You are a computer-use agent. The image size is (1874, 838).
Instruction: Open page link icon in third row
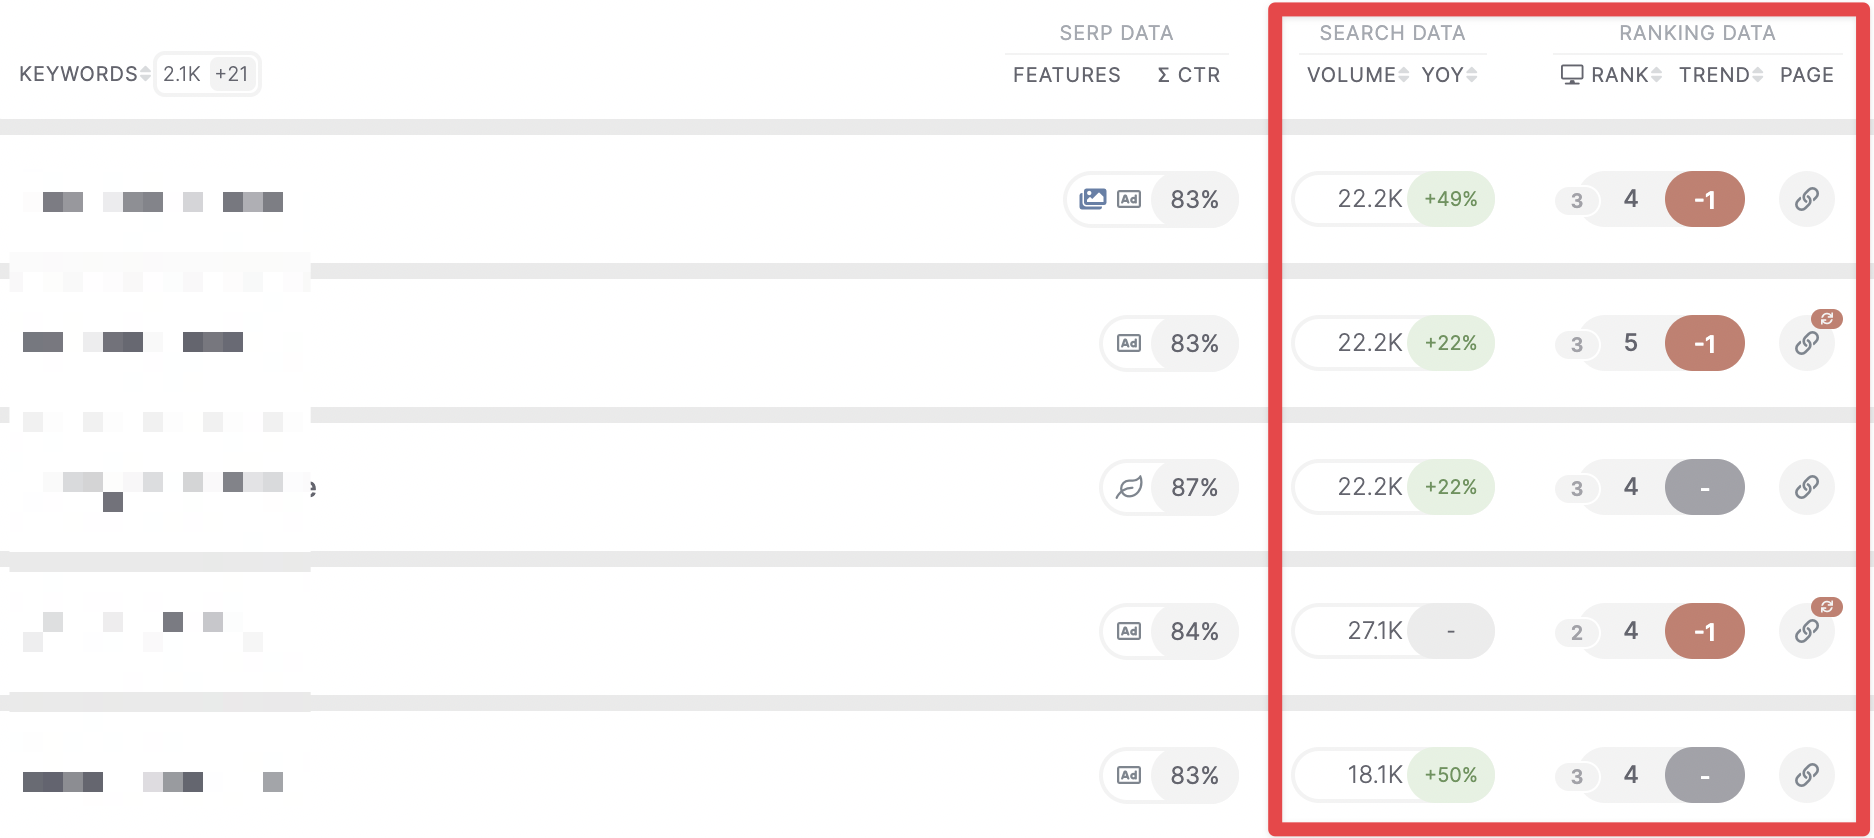(1806, 487)
